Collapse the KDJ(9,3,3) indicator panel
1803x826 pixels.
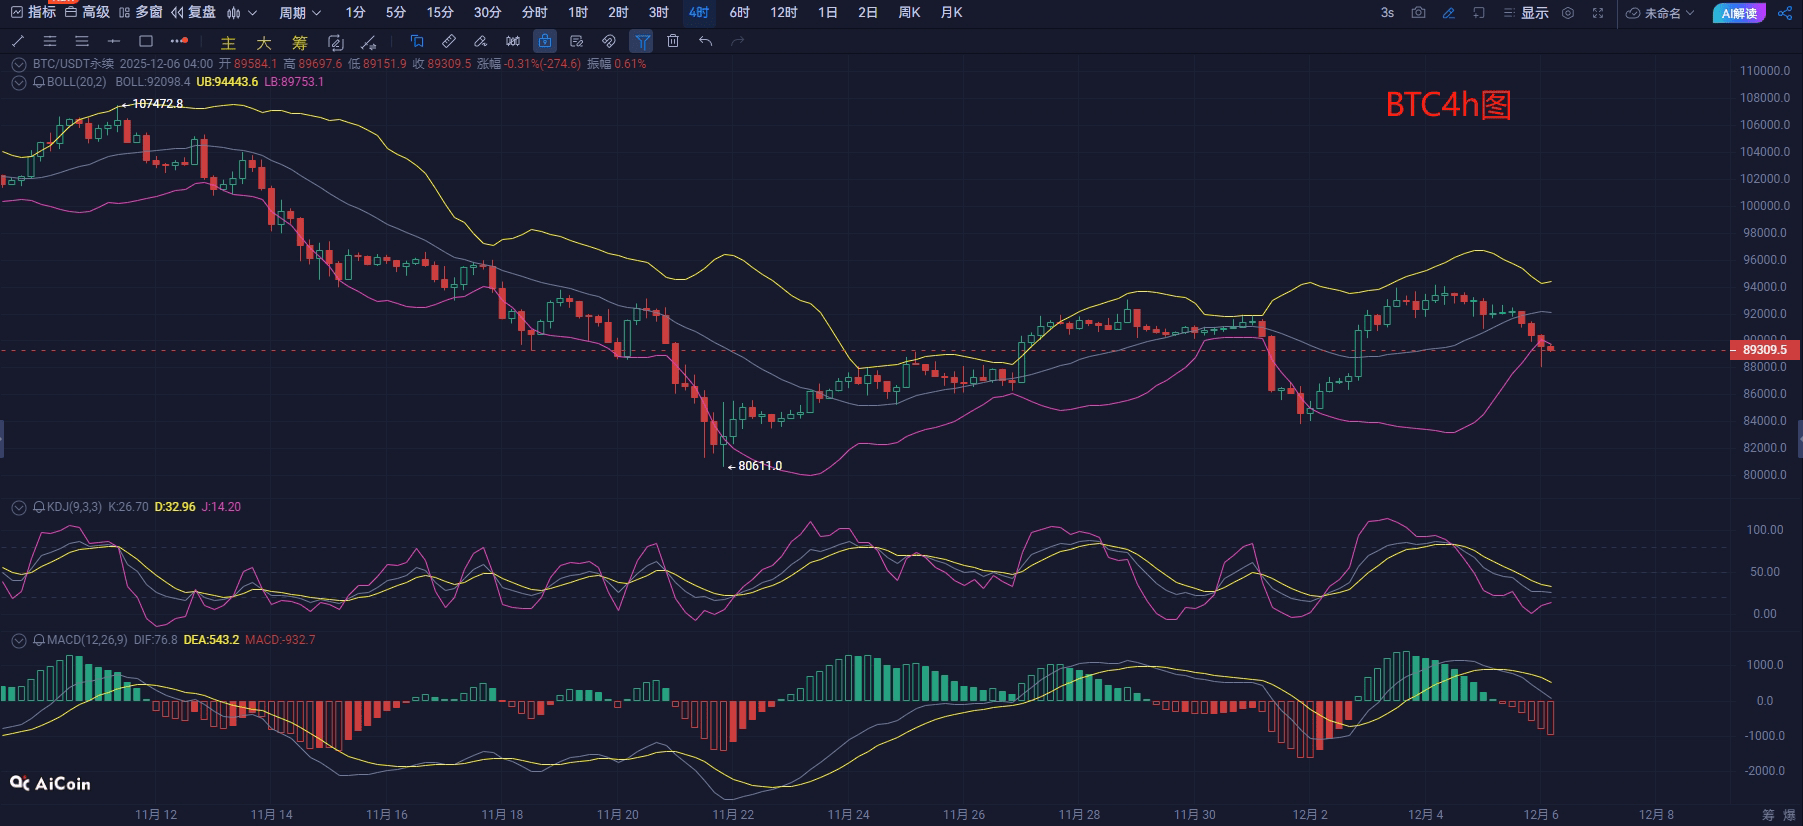click(18, 508)
